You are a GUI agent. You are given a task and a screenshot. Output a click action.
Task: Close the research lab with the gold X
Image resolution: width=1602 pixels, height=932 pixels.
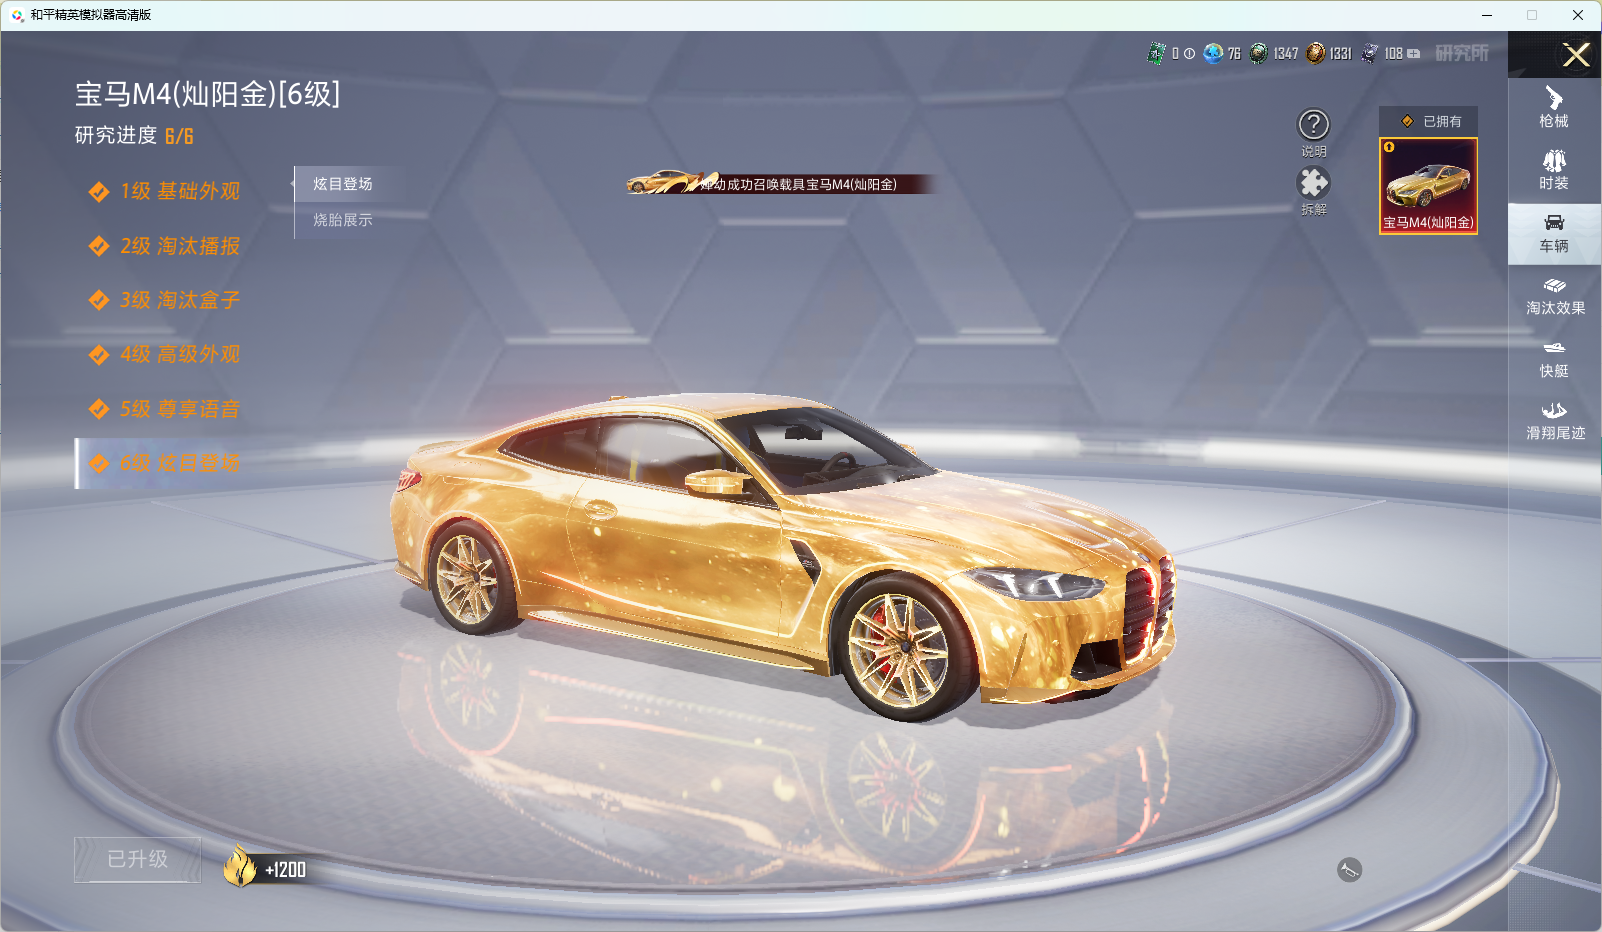click(x=1576, y=55)
